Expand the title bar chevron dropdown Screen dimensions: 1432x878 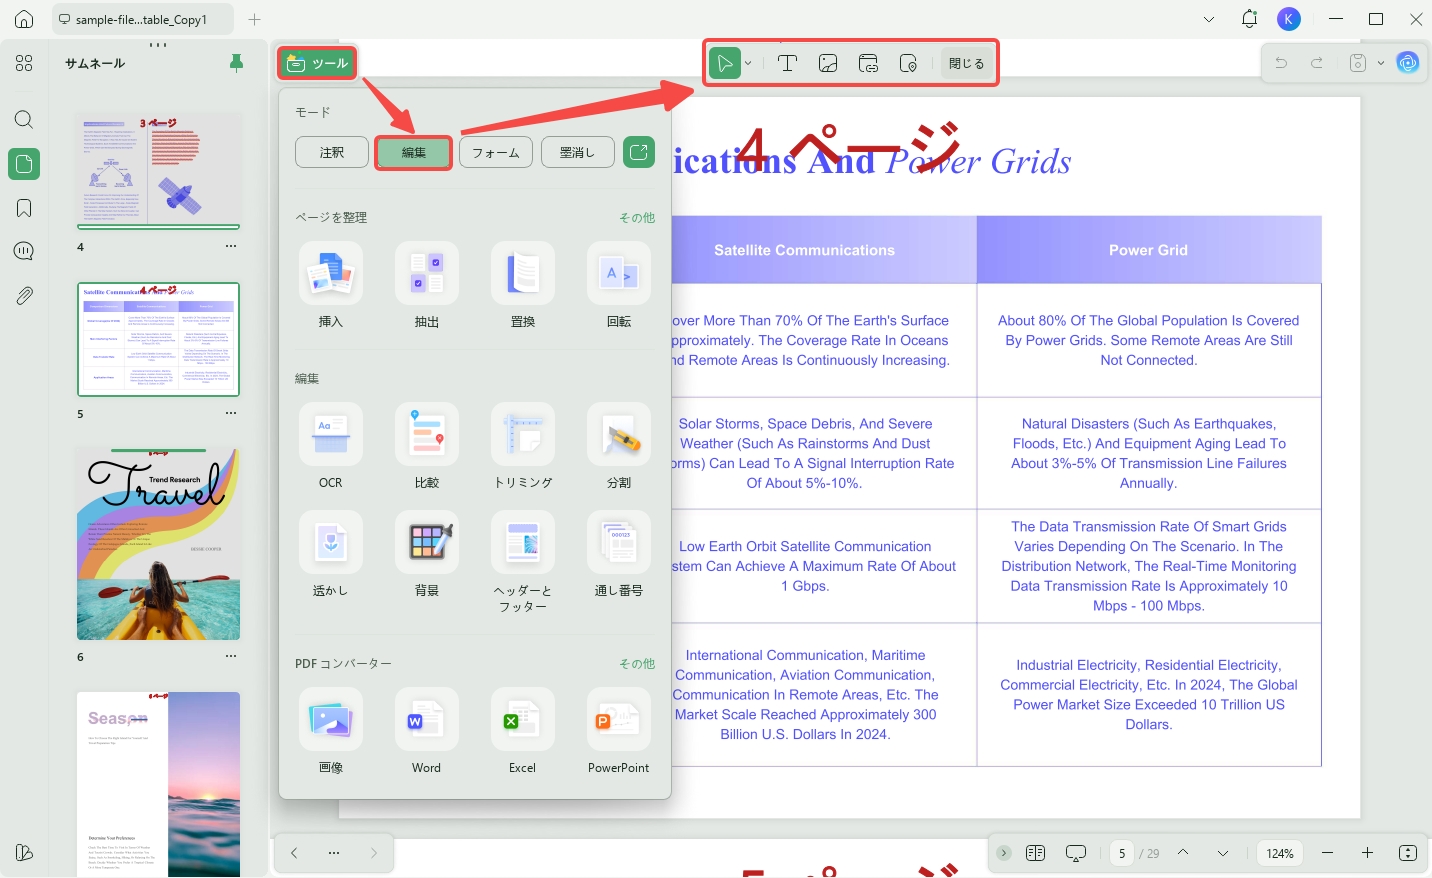coord(1209,19)
